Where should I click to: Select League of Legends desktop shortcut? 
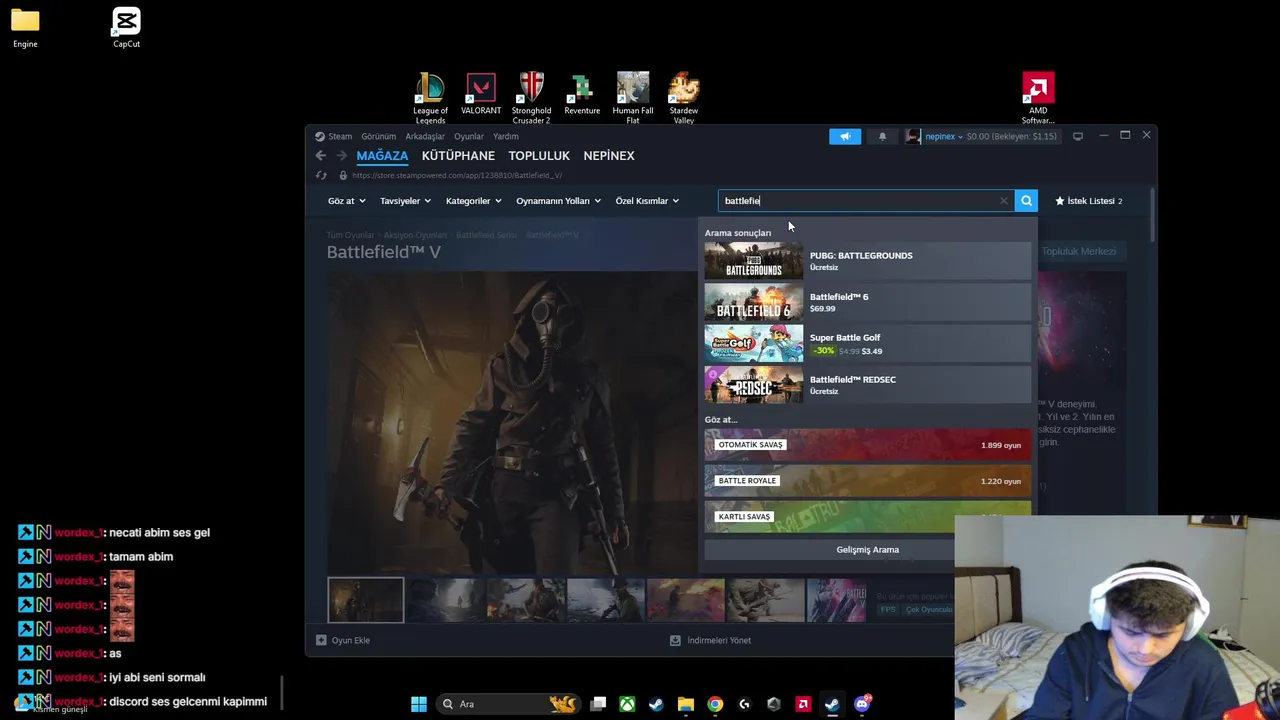click(430, 98)
